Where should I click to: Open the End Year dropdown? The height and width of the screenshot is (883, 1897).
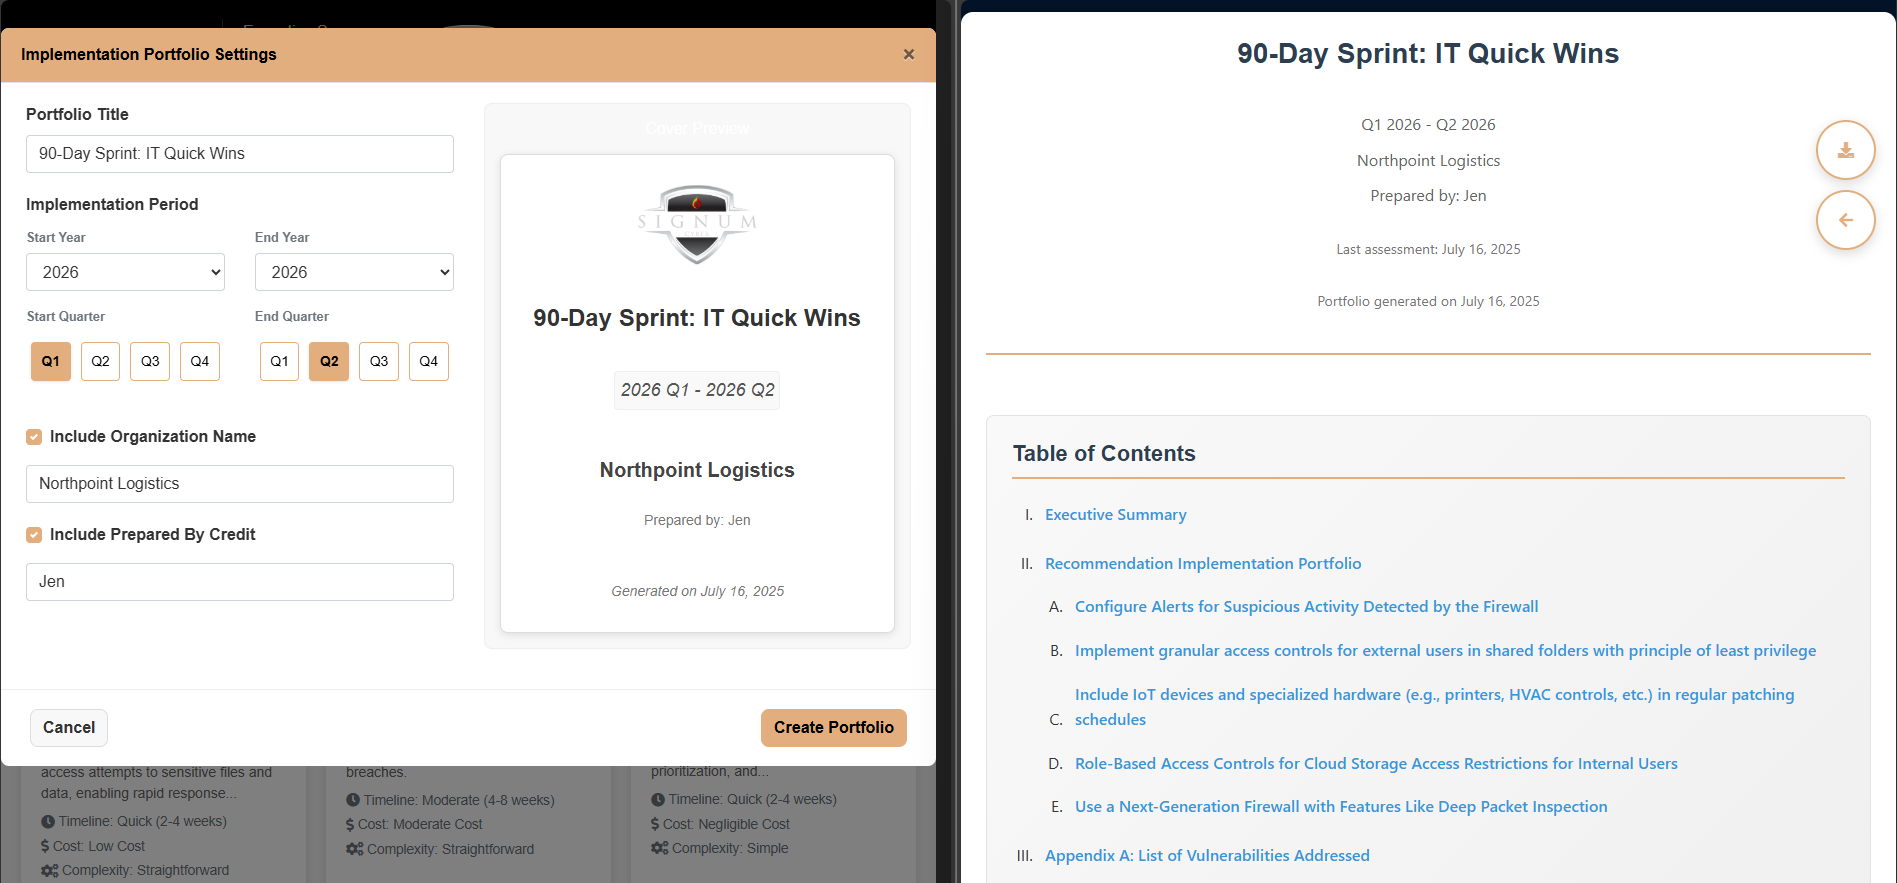click(354, 272)
